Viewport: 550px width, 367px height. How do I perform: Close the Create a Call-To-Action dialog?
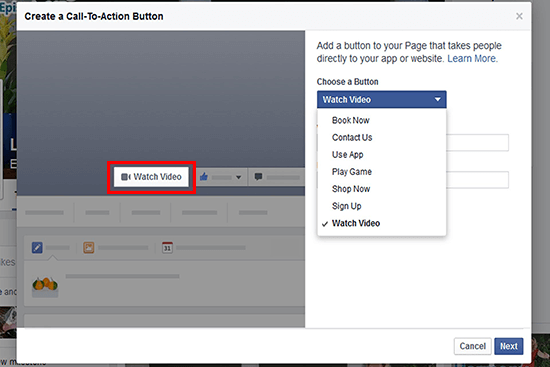click(519, 16)
